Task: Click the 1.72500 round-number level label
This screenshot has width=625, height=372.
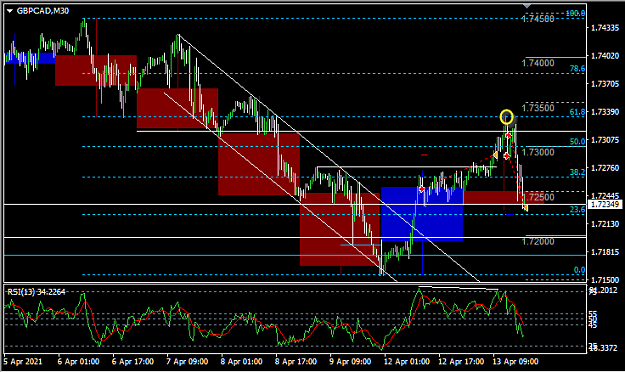Action: 539,197
